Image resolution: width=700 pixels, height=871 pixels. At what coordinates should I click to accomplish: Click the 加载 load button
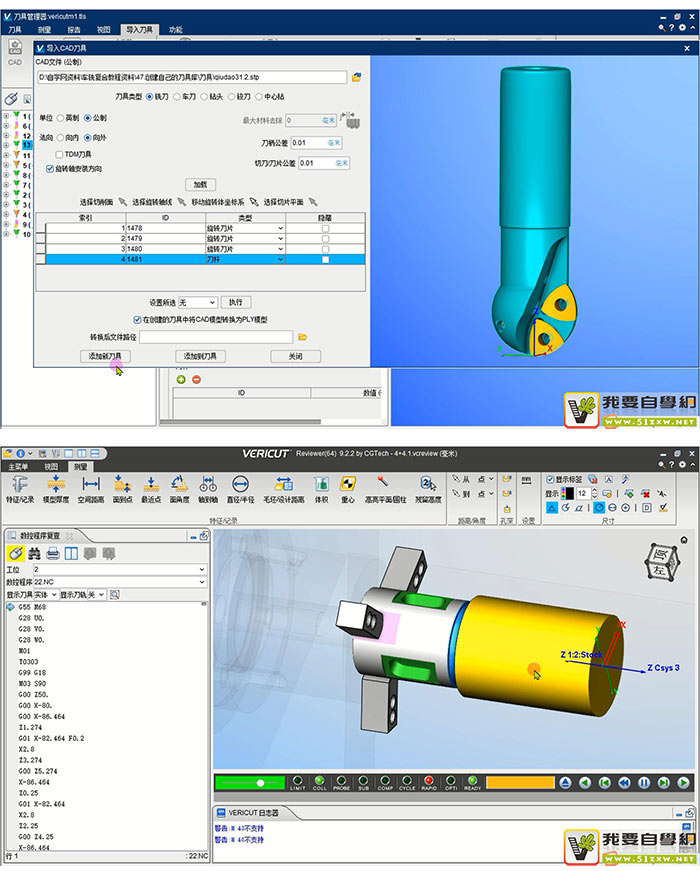(200, 184)
